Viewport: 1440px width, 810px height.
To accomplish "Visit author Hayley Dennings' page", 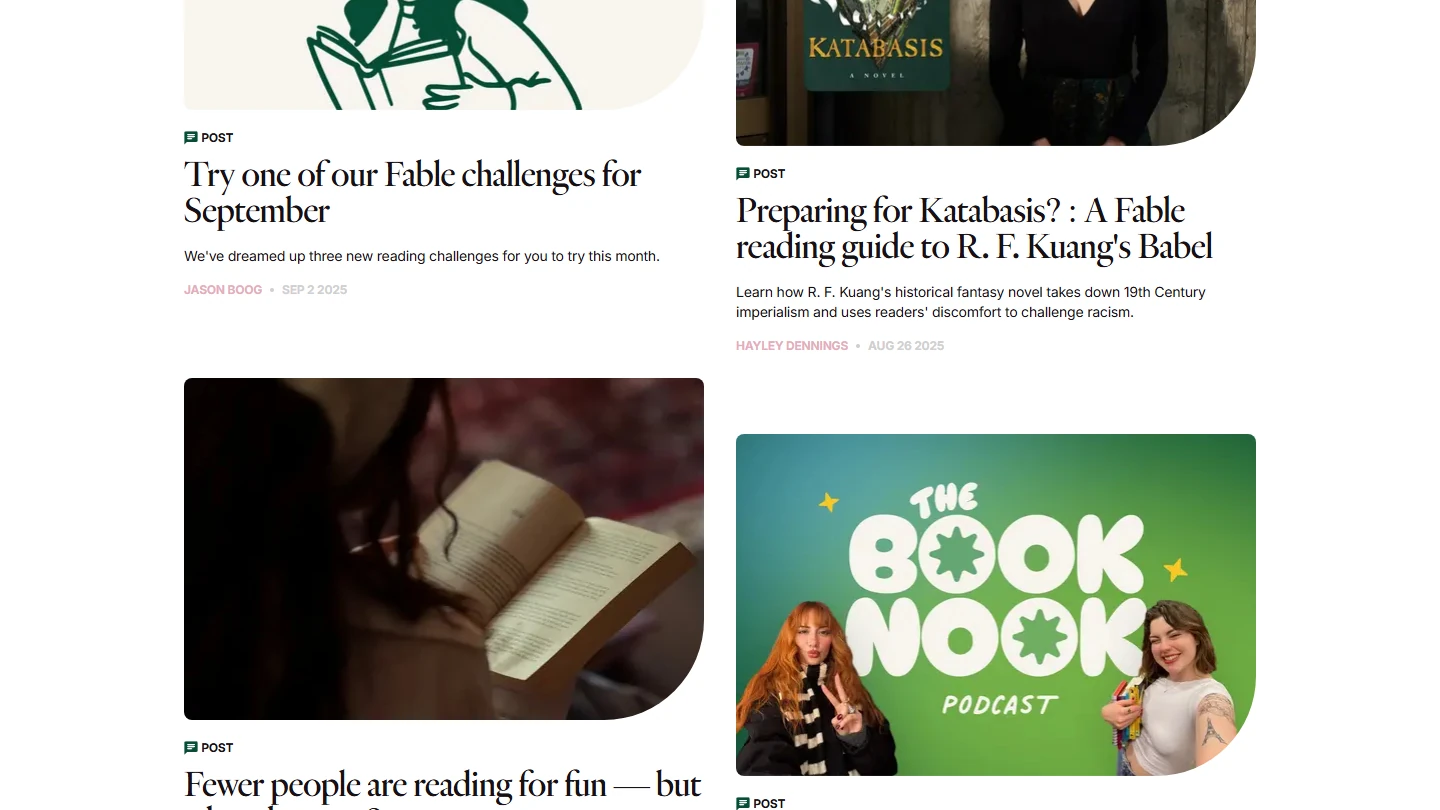I will [x=792, y=346].
